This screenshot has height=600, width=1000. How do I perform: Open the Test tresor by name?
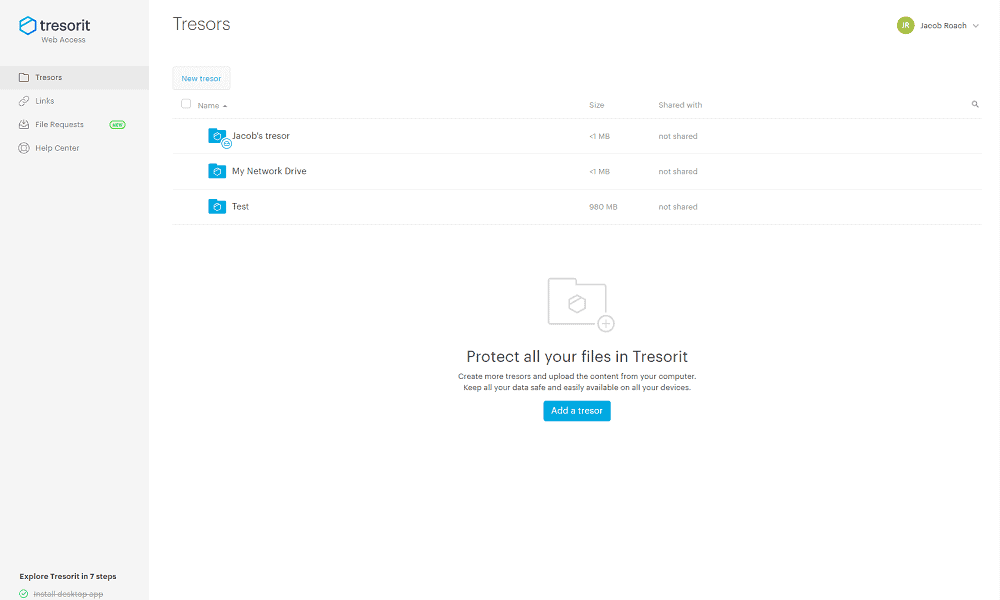[x=240, y=207]
